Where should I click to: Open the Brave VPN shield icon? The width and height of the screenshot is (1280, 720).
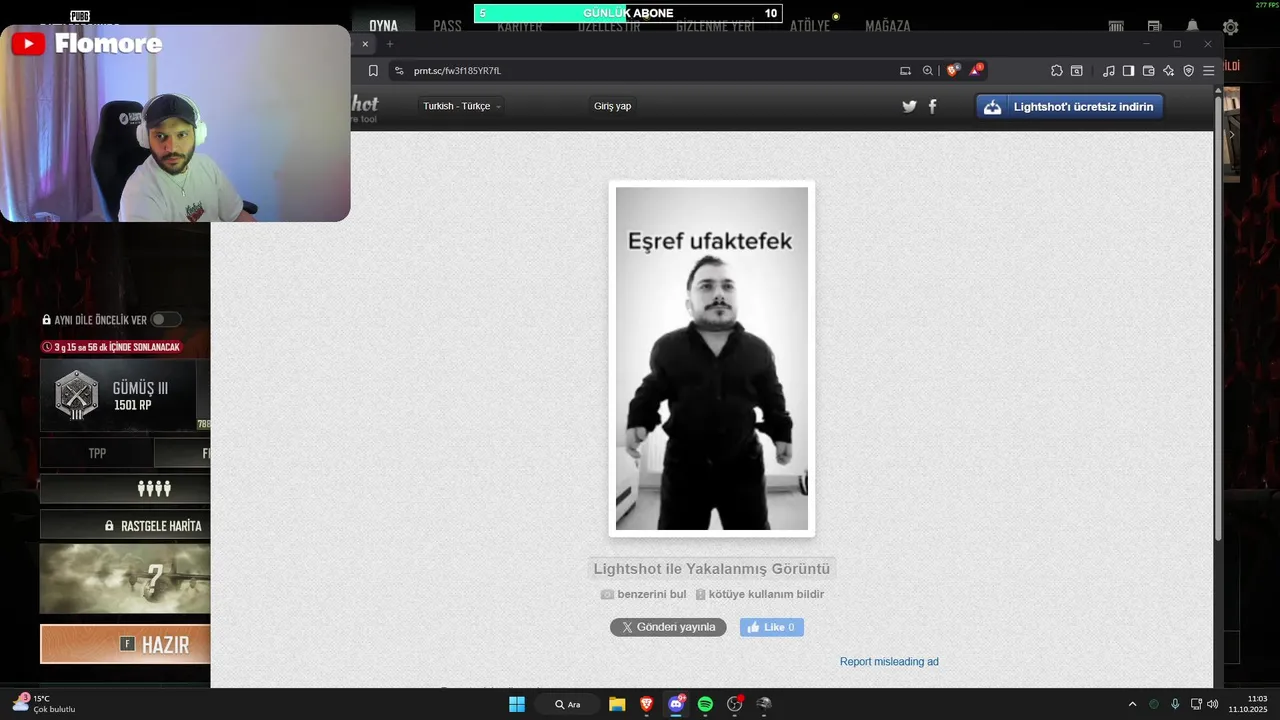coord(1189,71)
